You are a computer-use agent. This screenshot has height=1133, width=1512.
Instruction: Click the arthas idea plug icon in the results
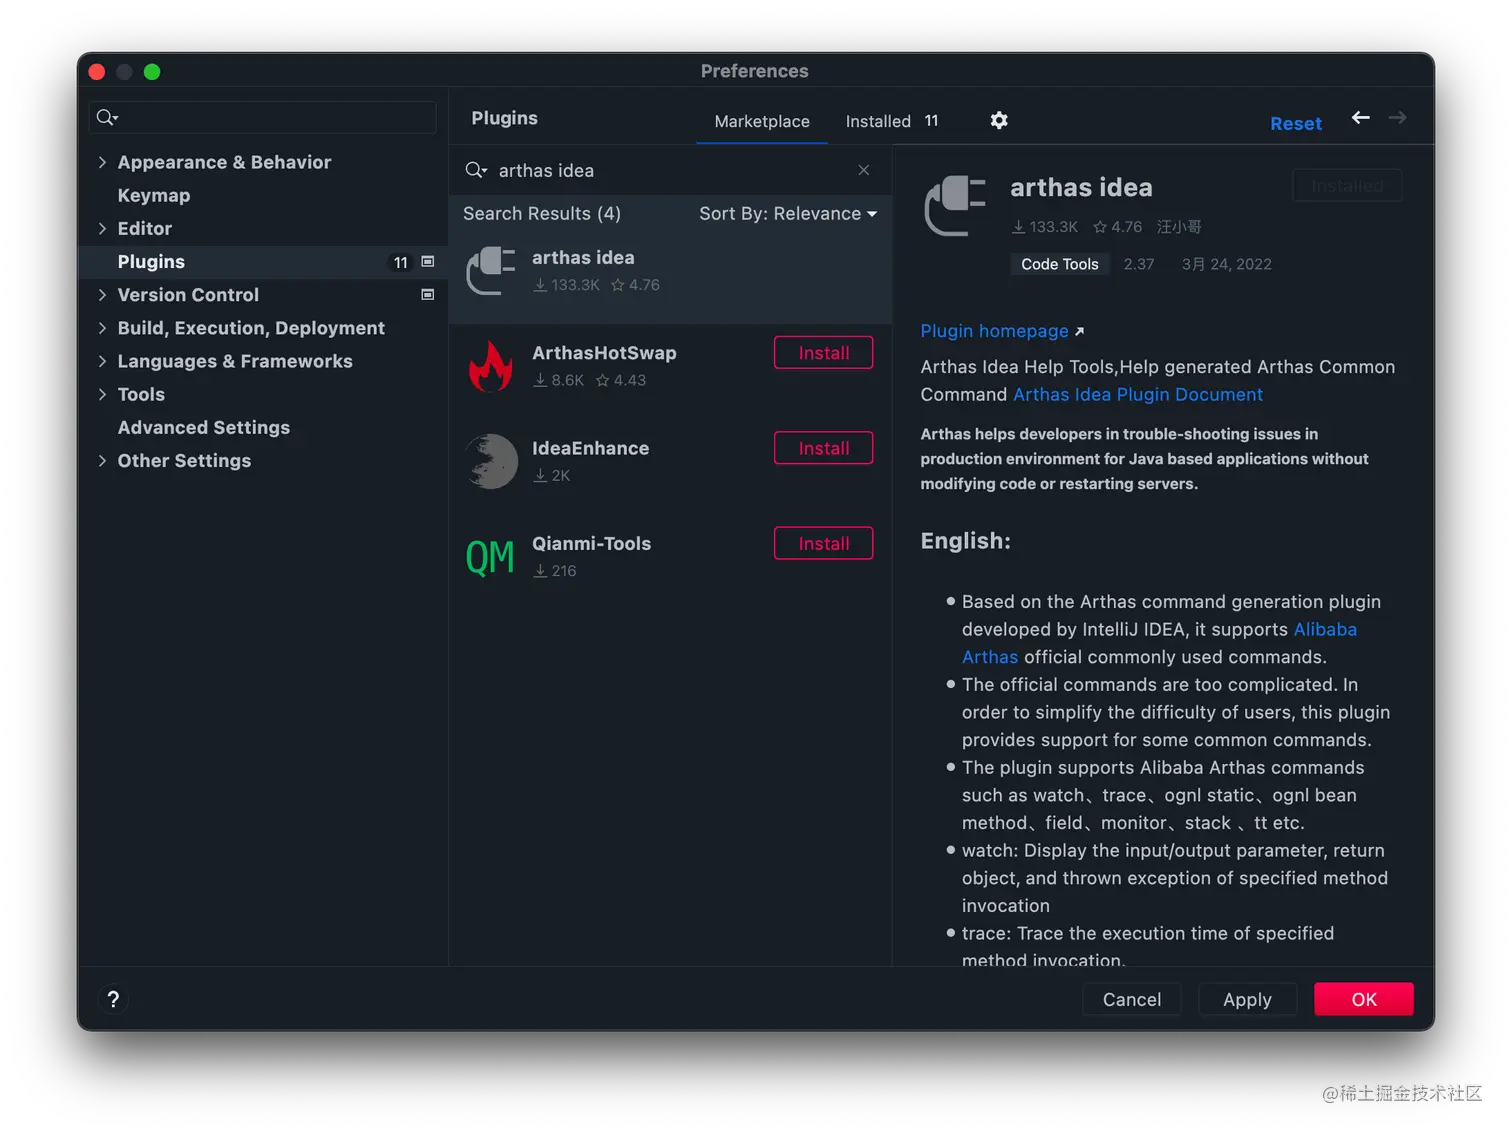click(x=491, y=271)
